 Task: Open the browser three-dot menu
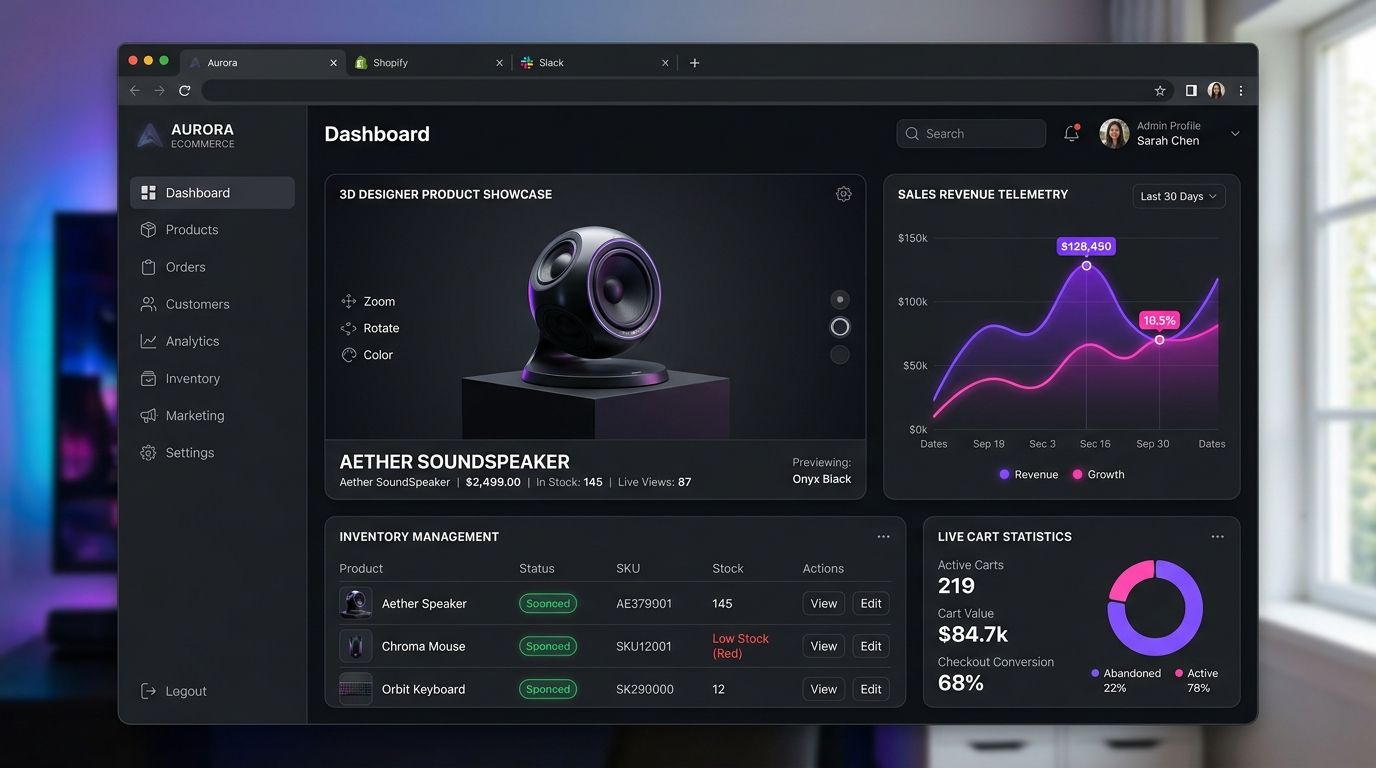(1241, 90)
